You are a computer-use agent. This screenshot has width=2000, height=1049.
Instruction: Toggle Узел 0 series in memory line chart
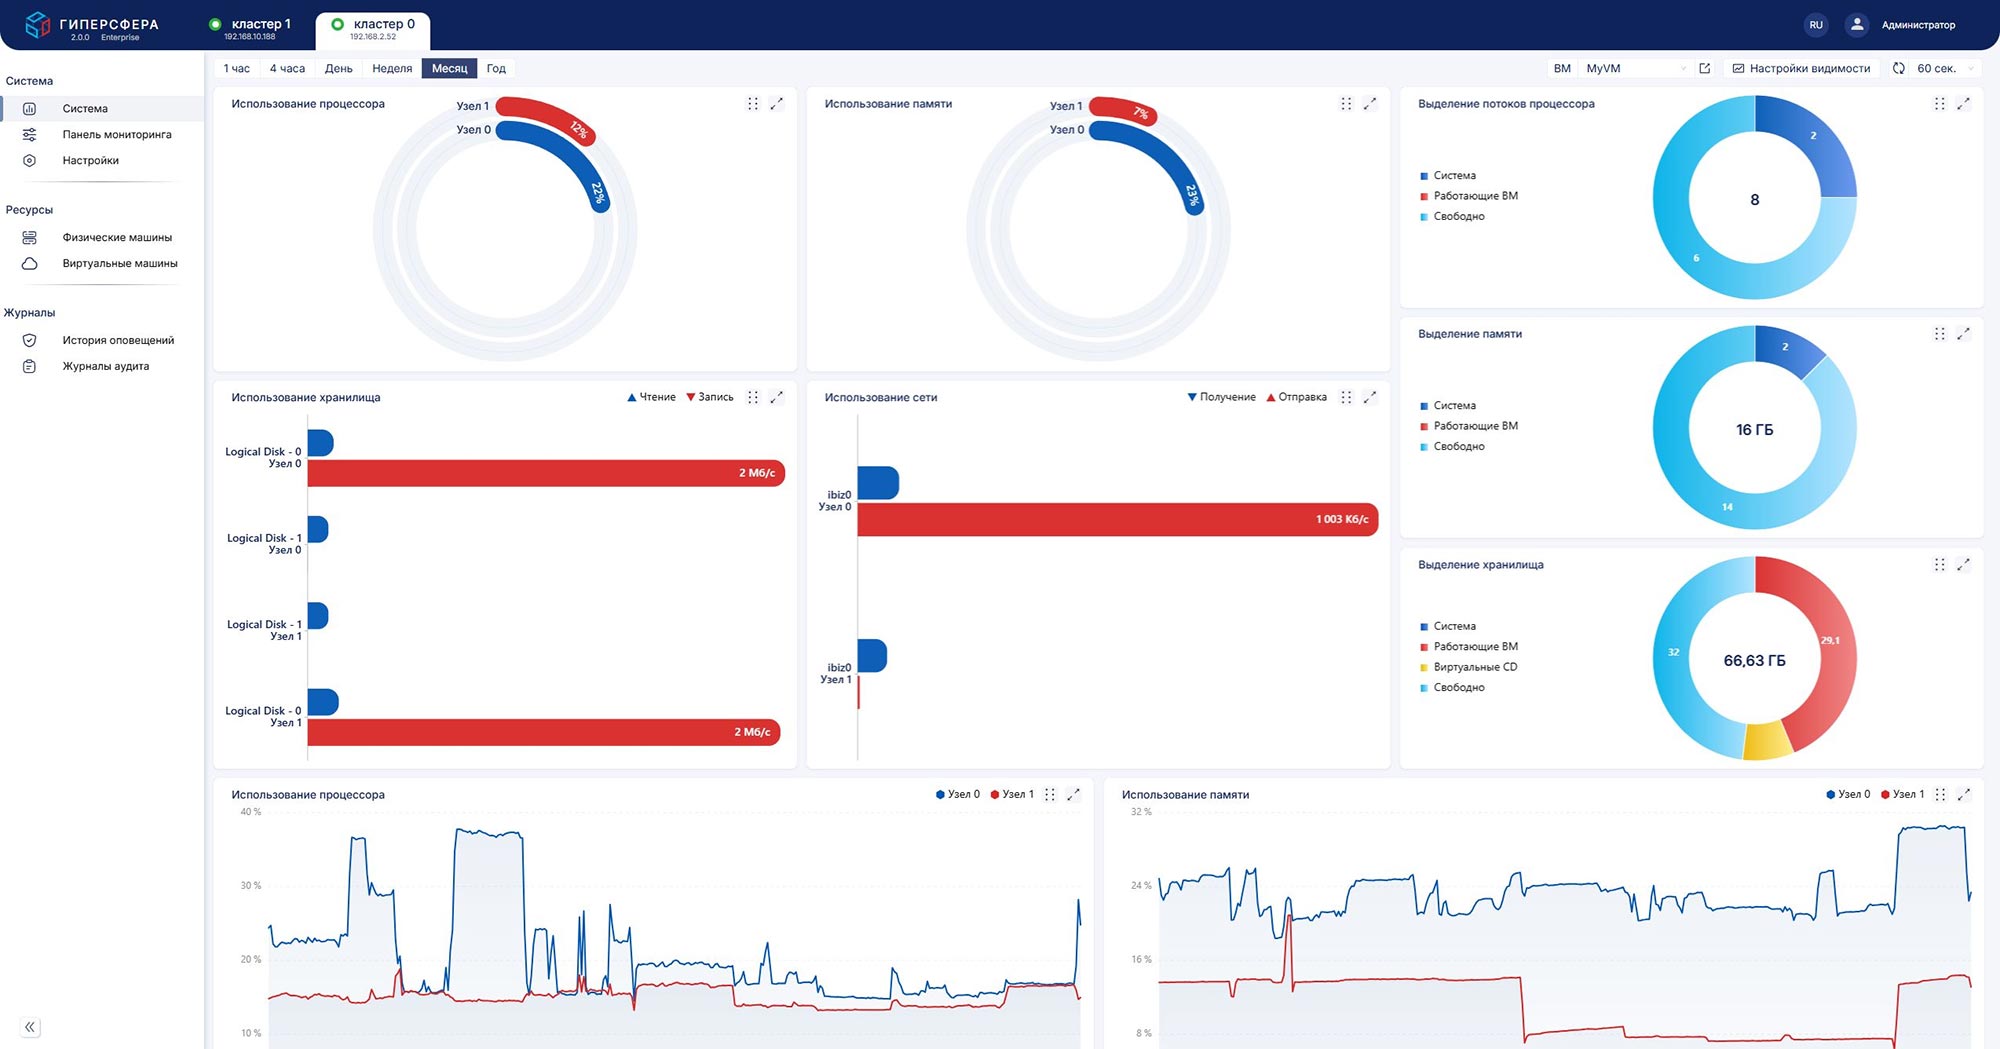[x=1848, y=795]
